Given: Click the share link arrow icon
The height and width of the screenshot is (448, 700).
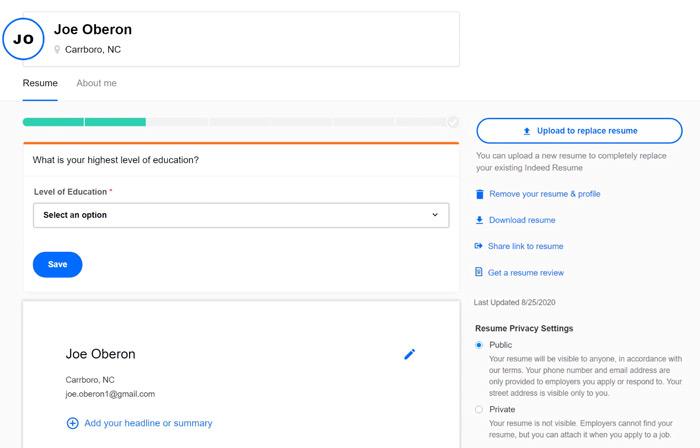Looking at the screenshot, I should (x=479, y=246).
